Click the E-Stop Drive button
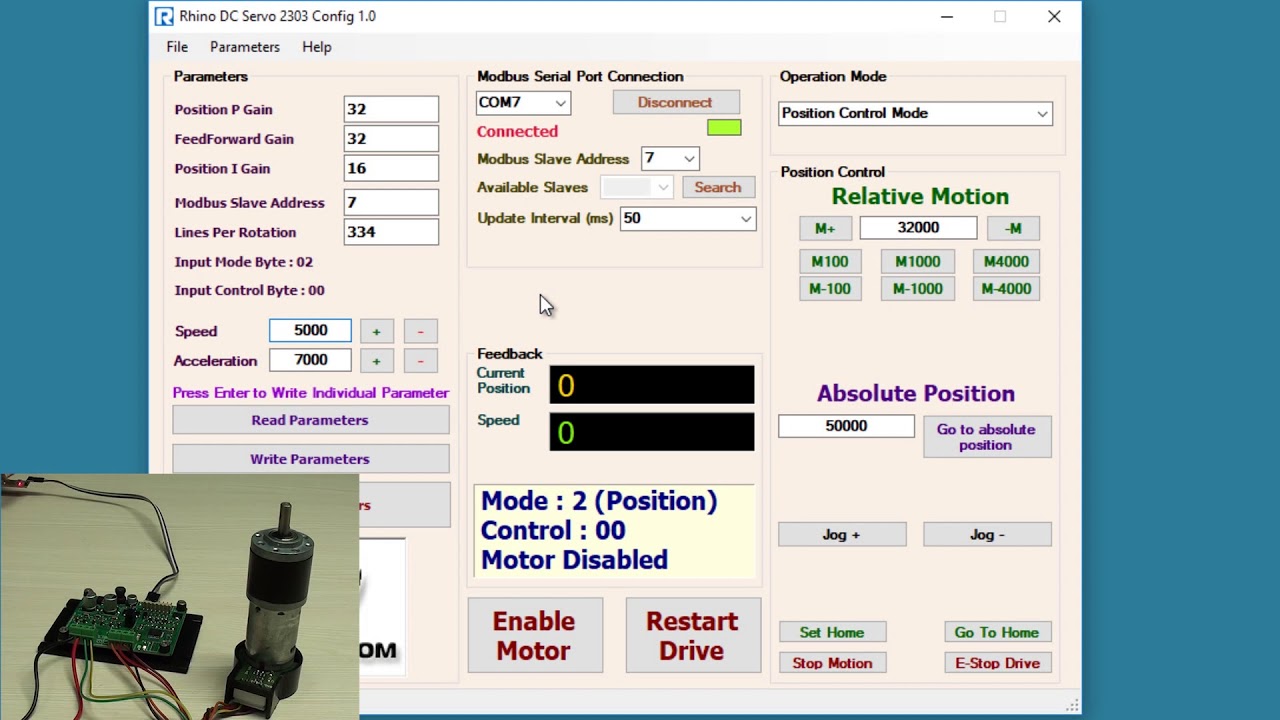 997,663
